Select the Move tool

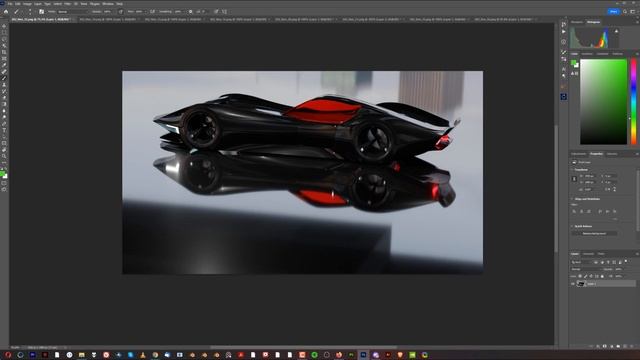click(4, 26)
